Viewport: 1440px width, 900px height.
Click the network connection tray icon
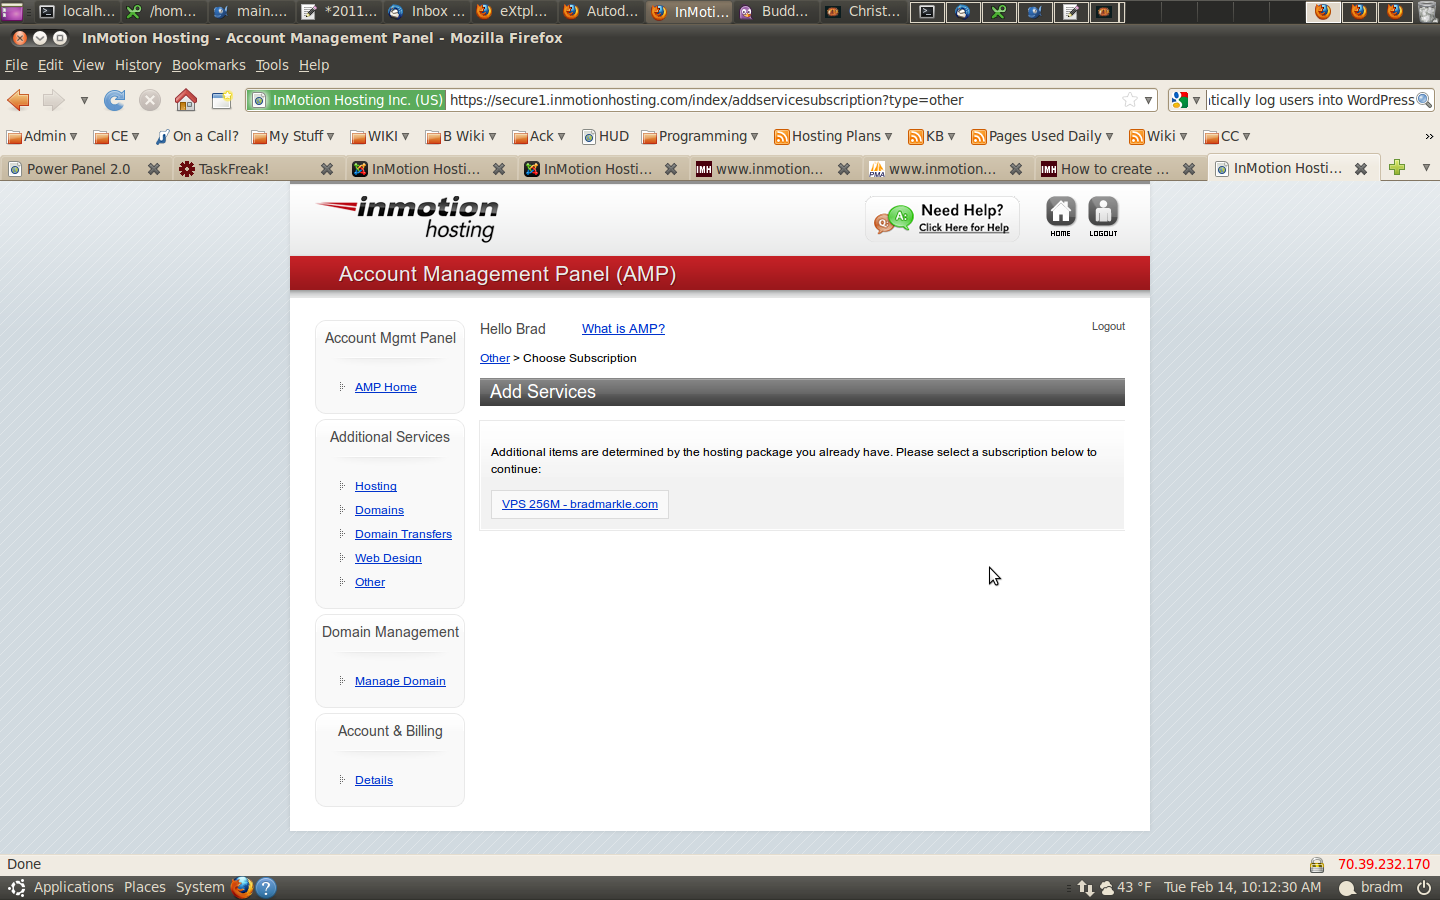[1086, 887]
